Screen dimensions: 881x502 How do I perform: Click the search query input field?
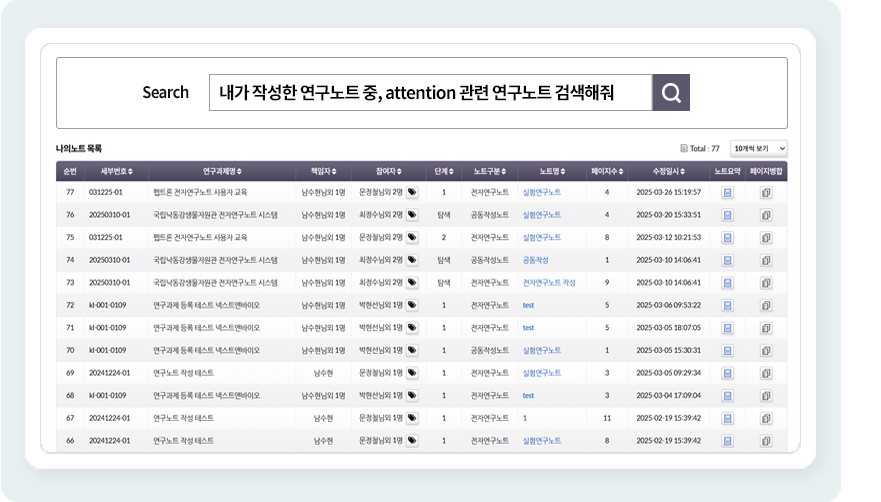coord(430,93)
